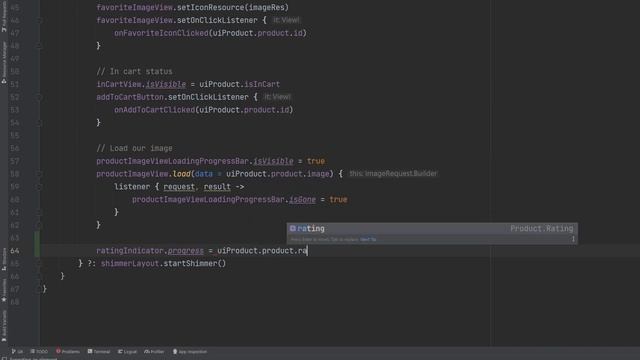Click the tool window toggle at bottom-left corner
The width and height of the screenshot is (640, 360).
tap(4, 358)
